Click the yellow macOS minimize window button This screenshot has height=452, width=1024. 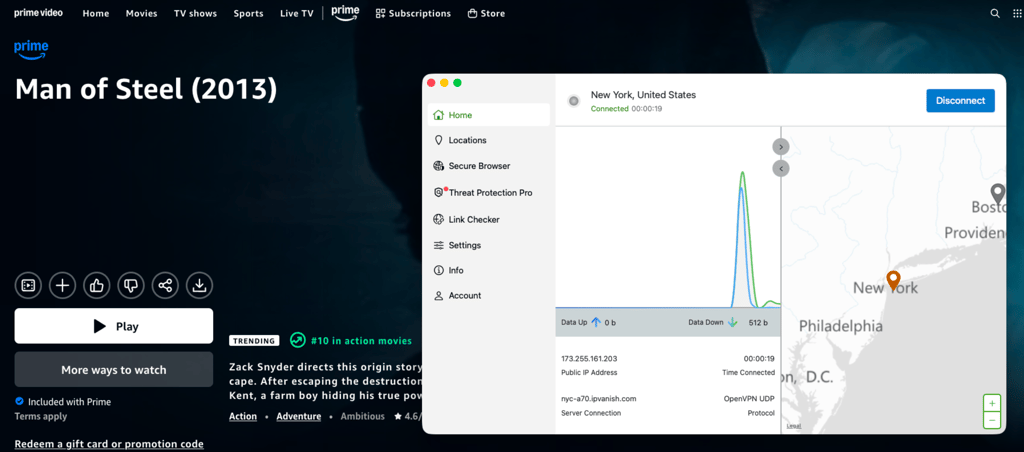click(444, 83)
